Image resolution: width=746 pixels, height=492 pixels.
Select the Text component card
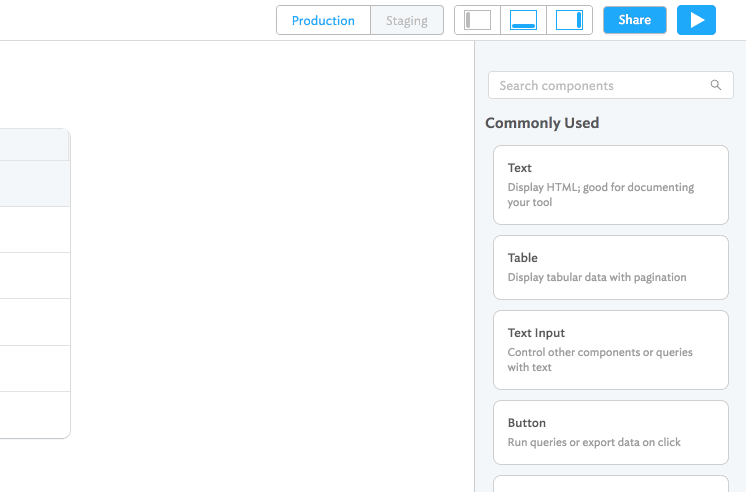pos(610,184)
